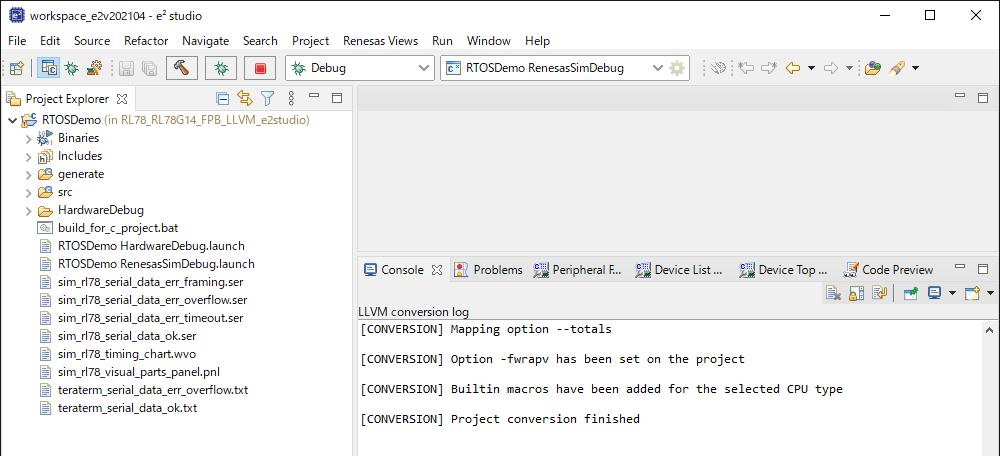1000x456 pixels.
Task: Open the Back history dropdown arrow
Action: tap(811, 68)
